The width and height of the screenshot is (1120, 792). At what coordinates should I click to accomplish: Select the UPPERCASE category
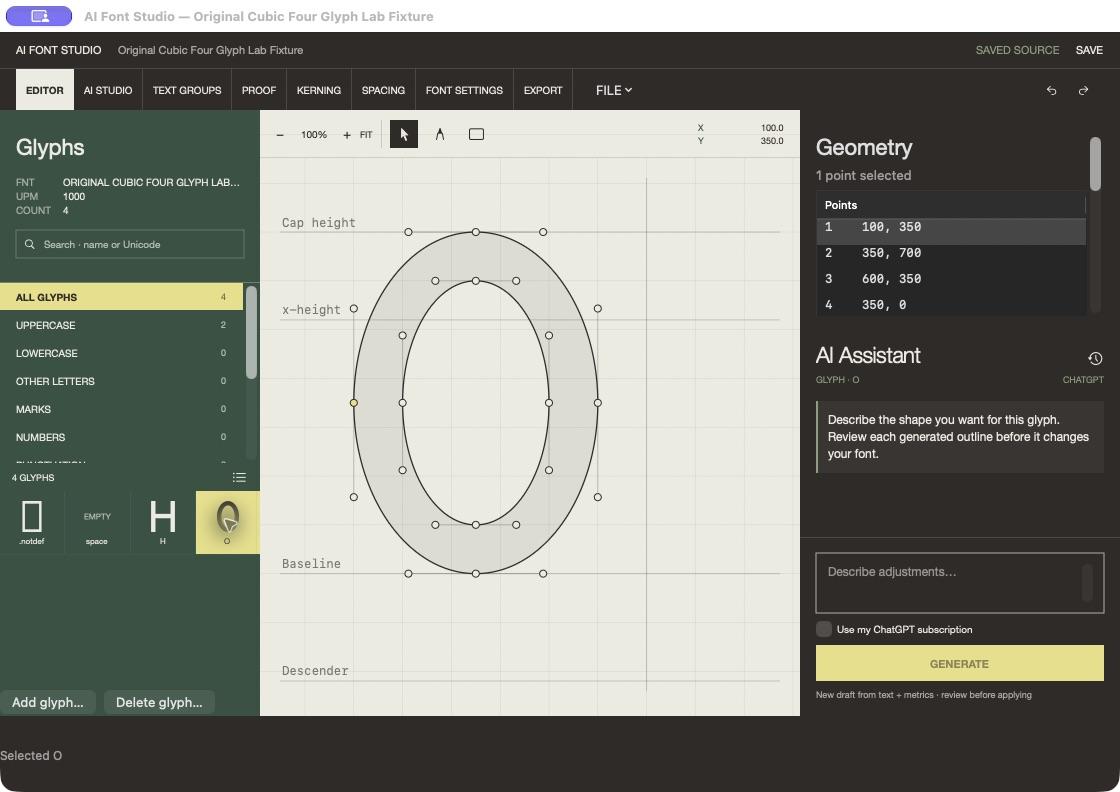pyautogui.click(x=121, y=325)
